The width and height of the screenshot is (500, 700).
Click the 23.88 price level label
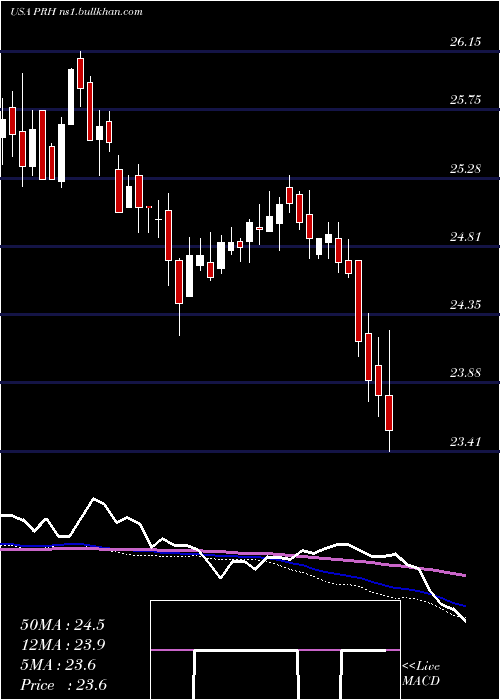pos(465,373)
